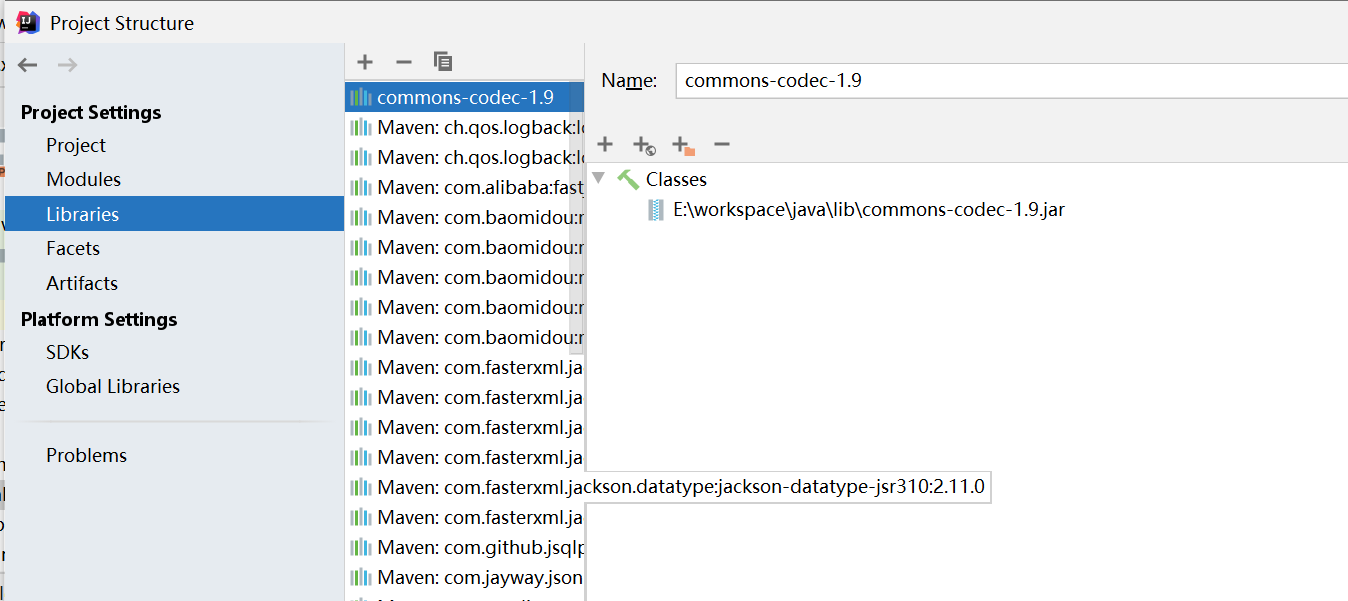
Task: Add a new library with the plus icon
Action: click(364, 61)
